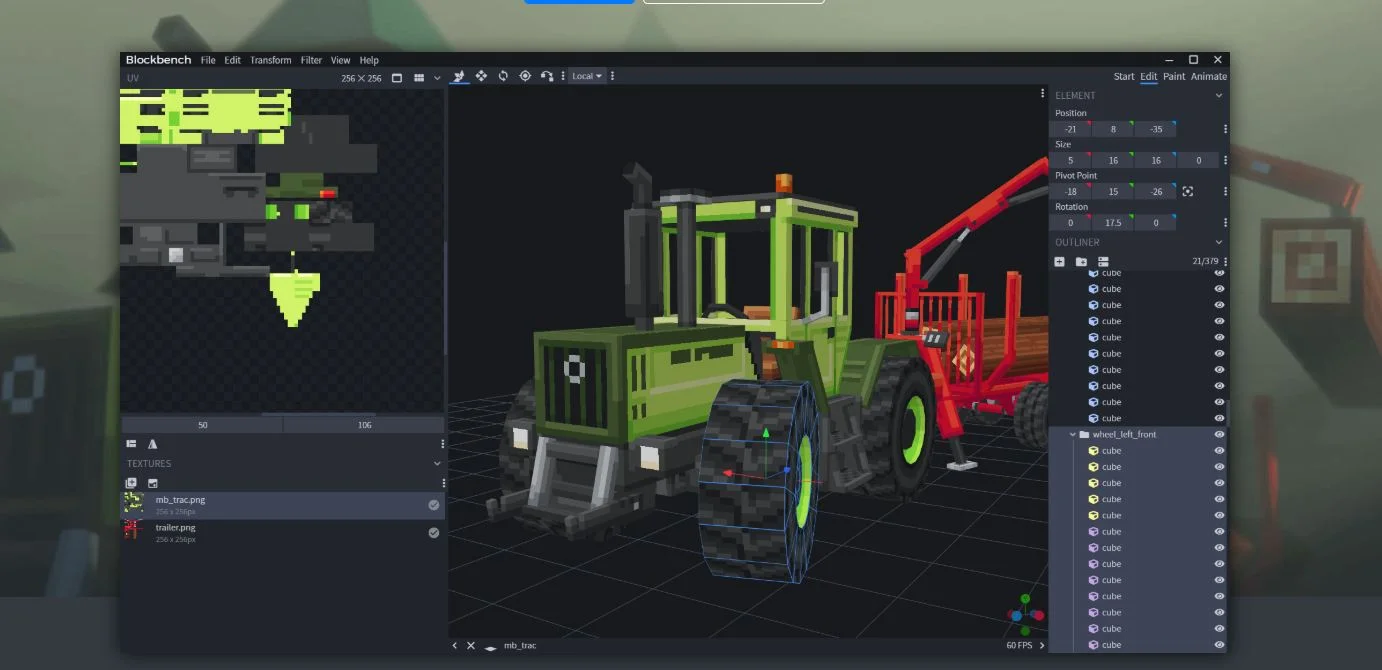Click the import texture icon under Textures
Viewport: 1382px width, 670px height.
(x=131, y=483)
